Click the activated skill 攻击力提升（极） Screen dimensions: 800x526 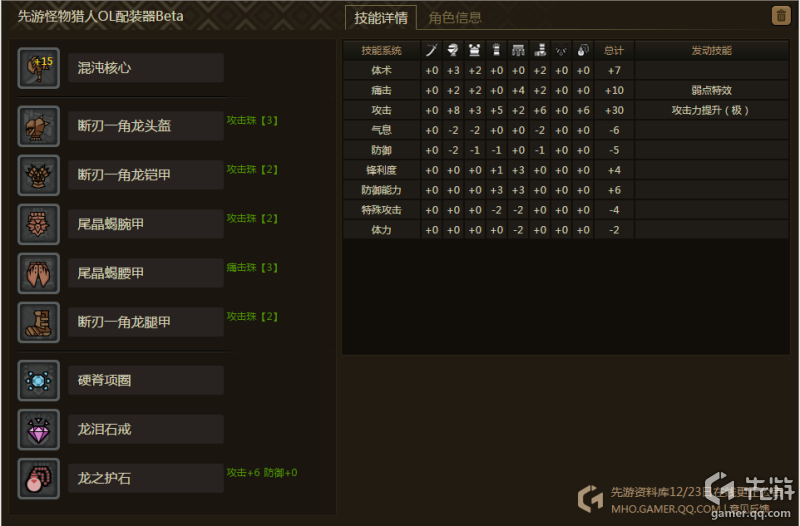(x=710, y=110)
